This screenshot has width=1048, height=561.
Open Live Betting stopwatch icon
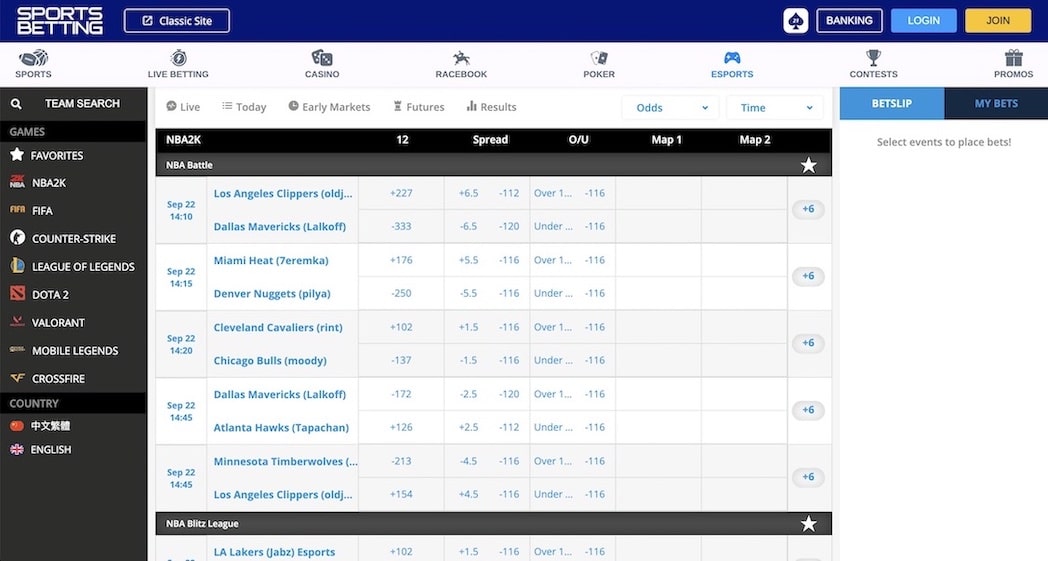tap(178, 58)
